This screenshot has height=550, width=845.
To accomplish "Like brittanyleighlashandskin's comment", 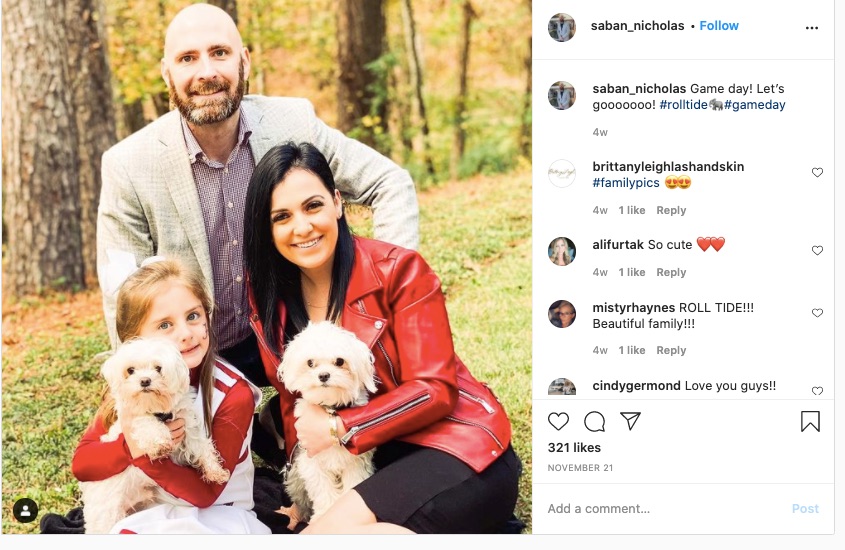I will click(817, 172).
